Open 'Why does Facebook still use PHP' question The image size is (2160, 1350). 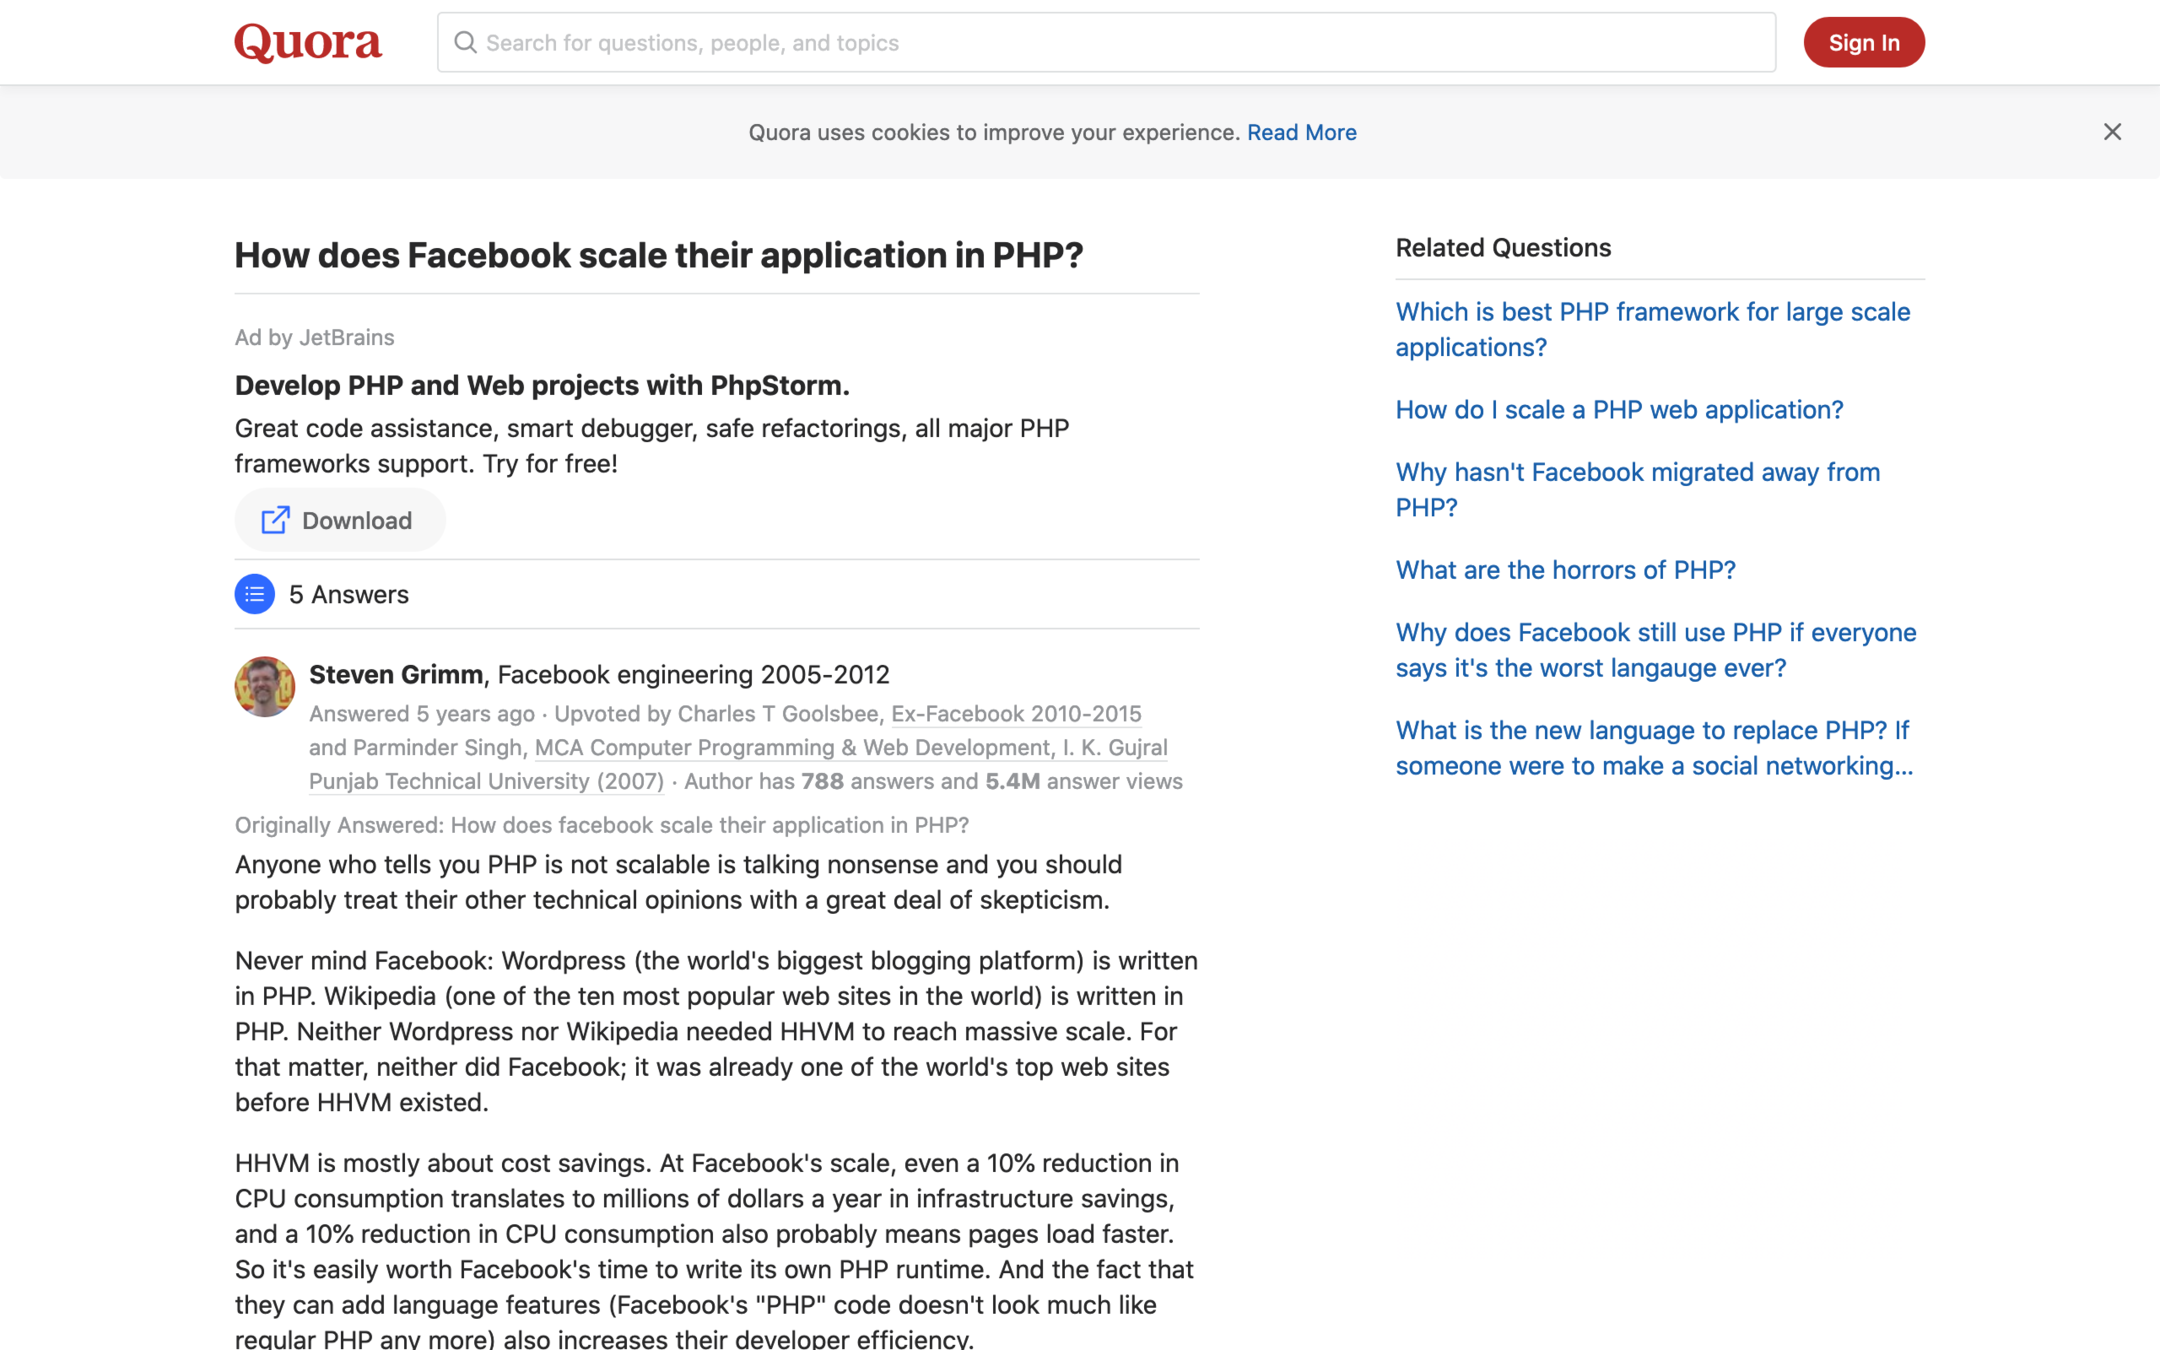(x=1656, y=650)
